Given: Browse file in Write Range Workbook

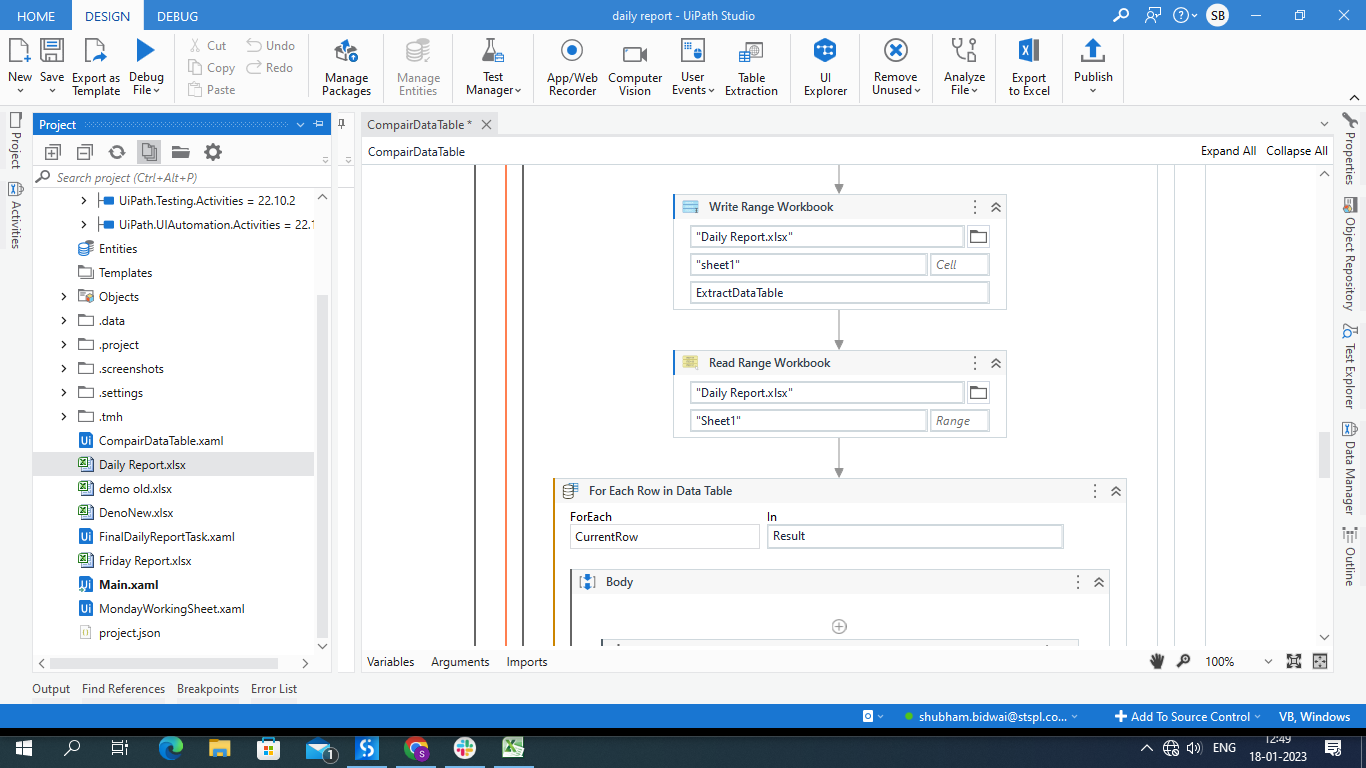Looking at the screenshot, I should pyautogui.click(x=978, y=237).
